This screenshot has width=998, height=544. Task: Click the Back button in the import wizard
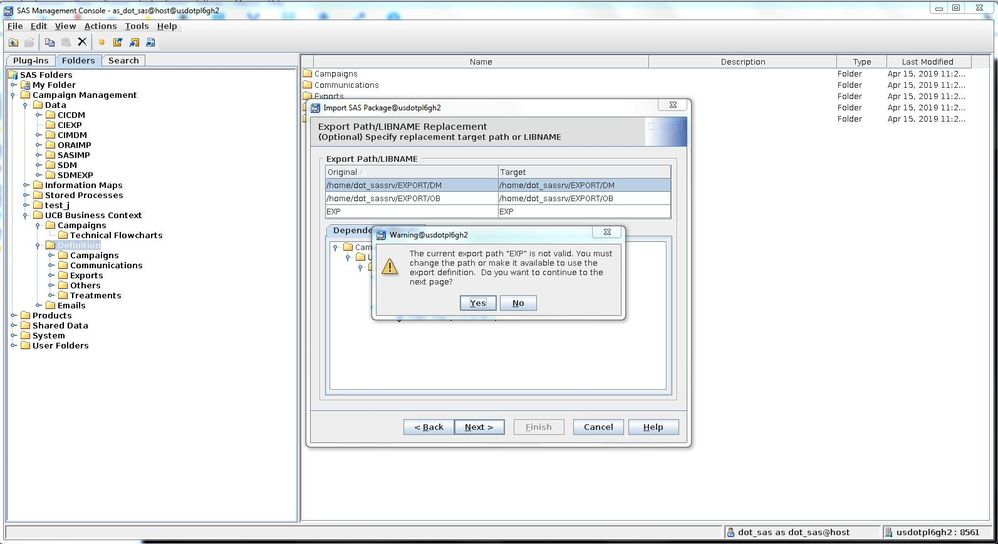429,427
